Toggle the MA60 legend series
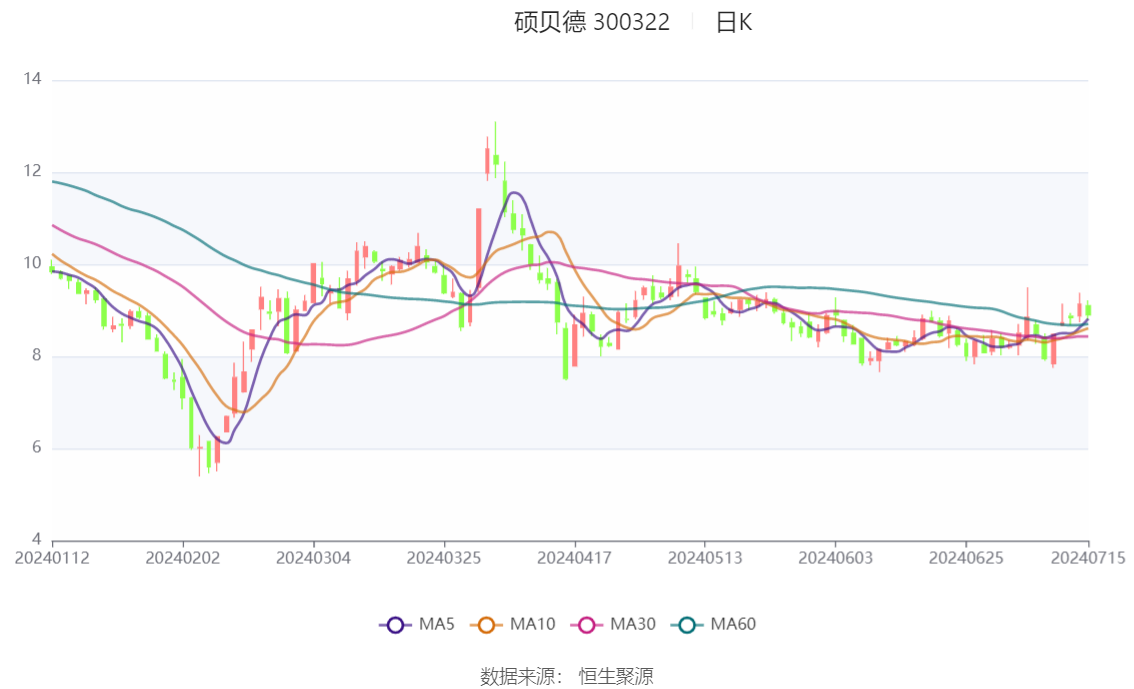 point(714,624)
